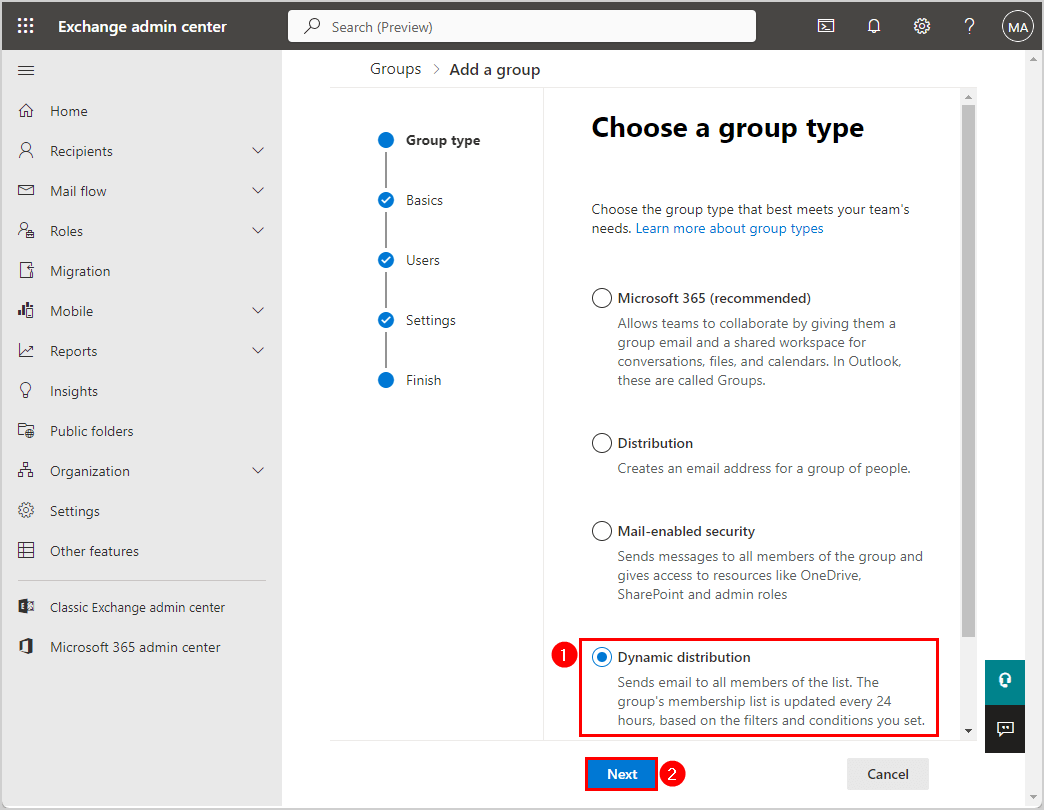Click the search magnifier icon

click(x=312, y=26)
